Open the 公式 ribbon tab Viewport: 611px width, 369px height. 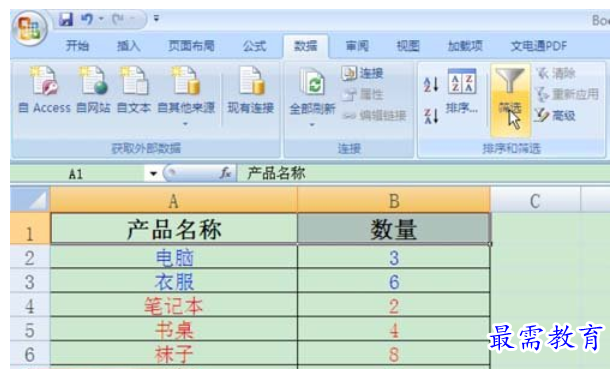coord(254,46)
